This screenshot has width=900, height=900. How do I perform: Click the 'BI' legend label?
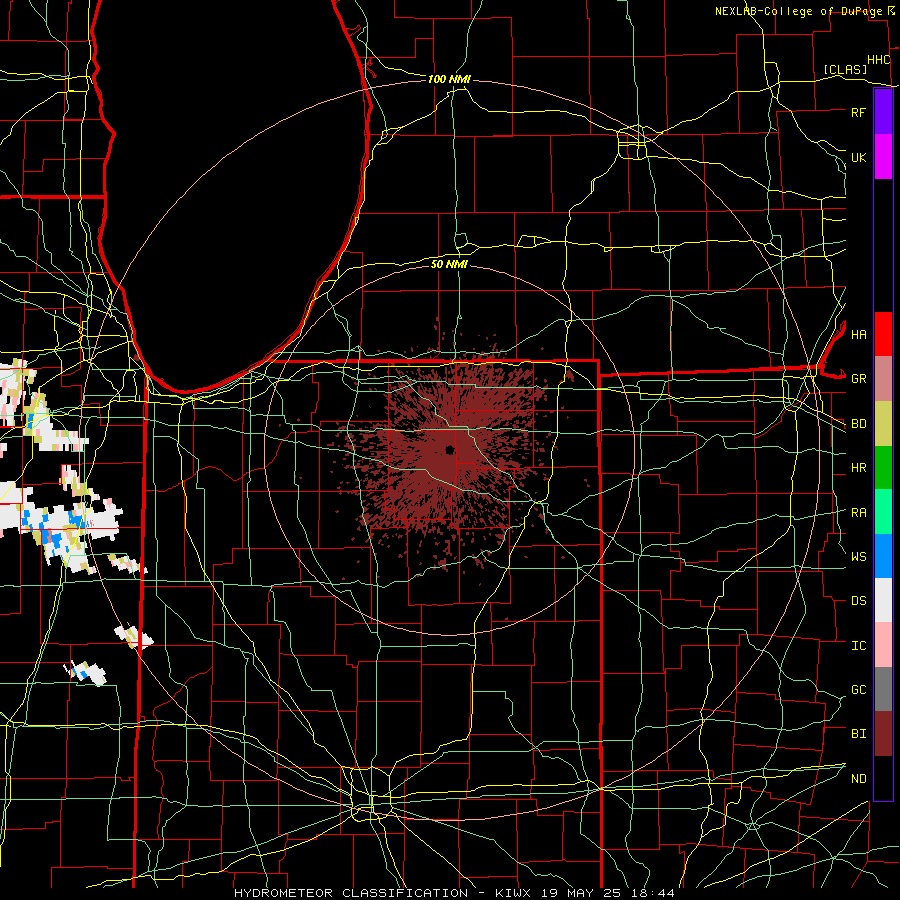pos(858,734)
